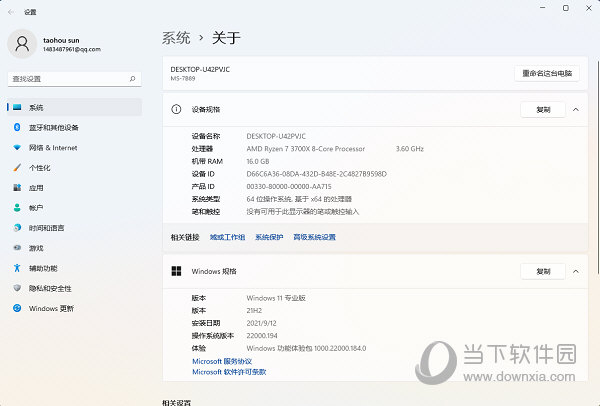Click the Windows Update refresh icon

[x=17, y=308]
